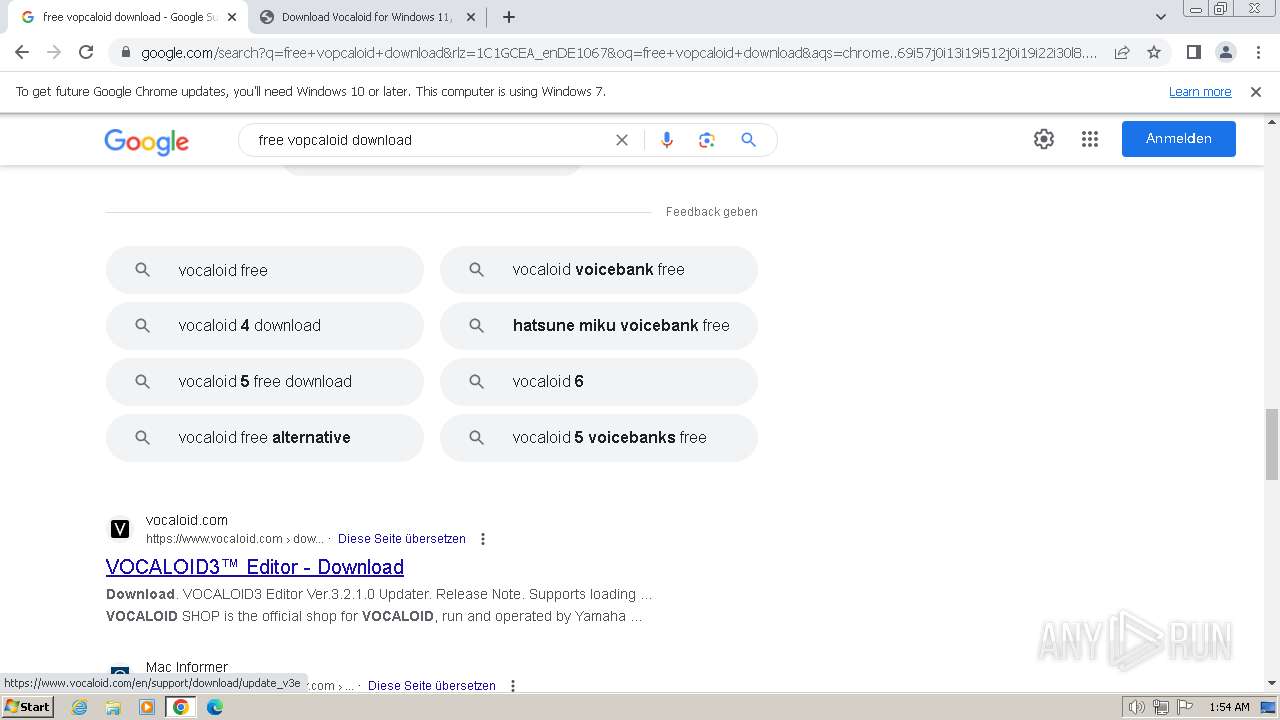Screen dimensions: 1280x720
Task: Open Windows Explorer folder from taskbar
Action: tap(113, 707)
